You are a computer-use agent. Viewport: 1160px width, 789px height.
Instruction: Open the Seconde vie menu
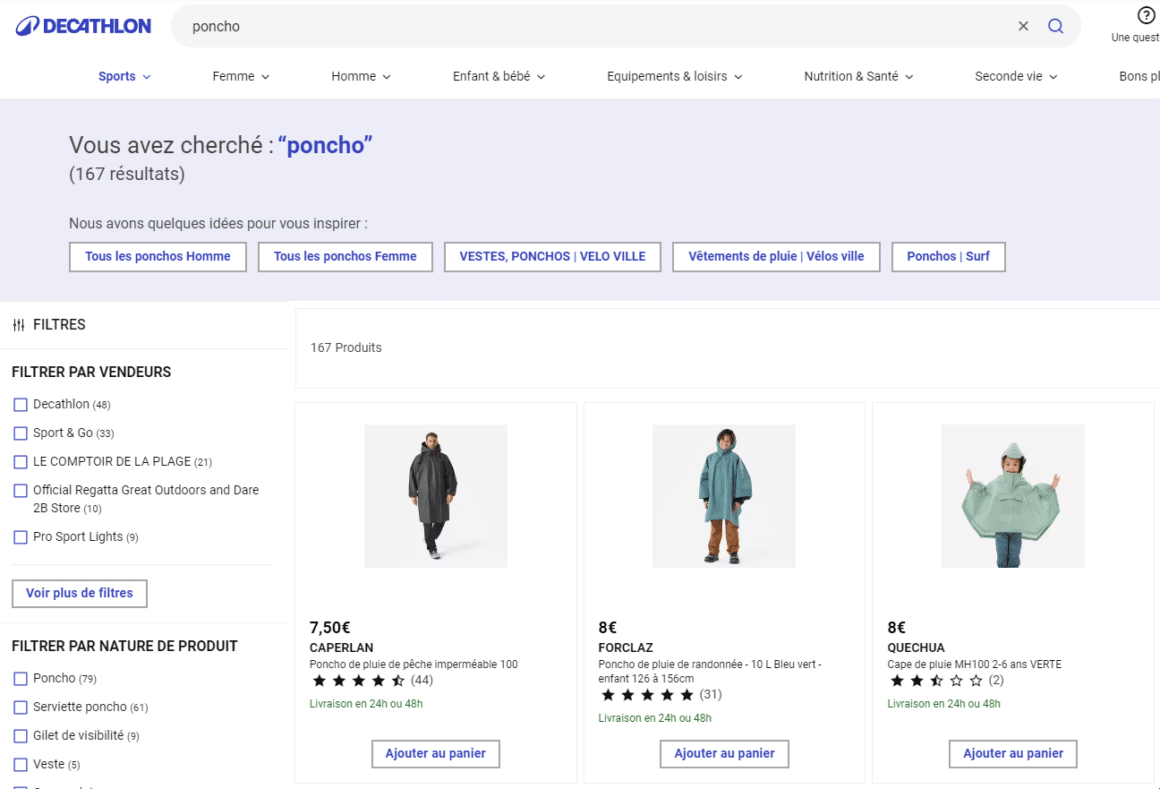(x=1015, y=77)
